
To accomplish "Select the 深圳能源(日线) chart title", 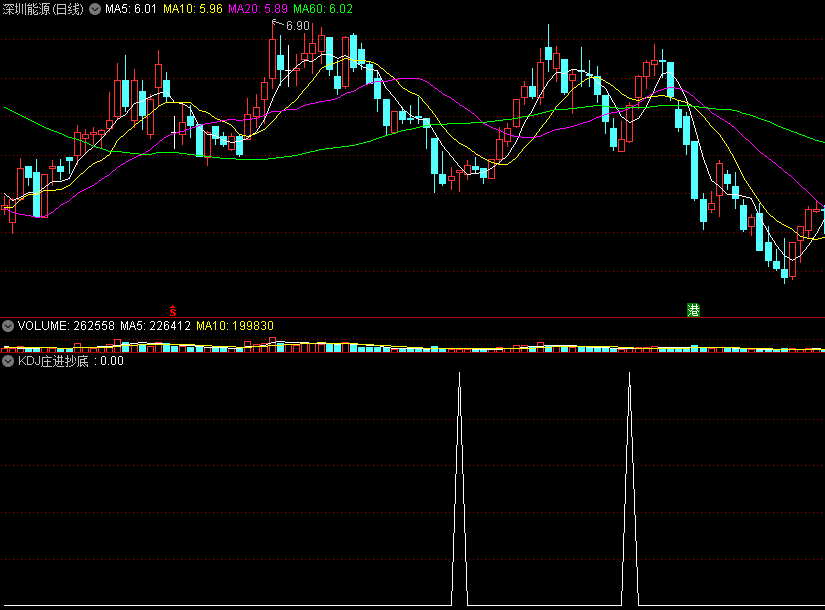I will tap(43, 9).
